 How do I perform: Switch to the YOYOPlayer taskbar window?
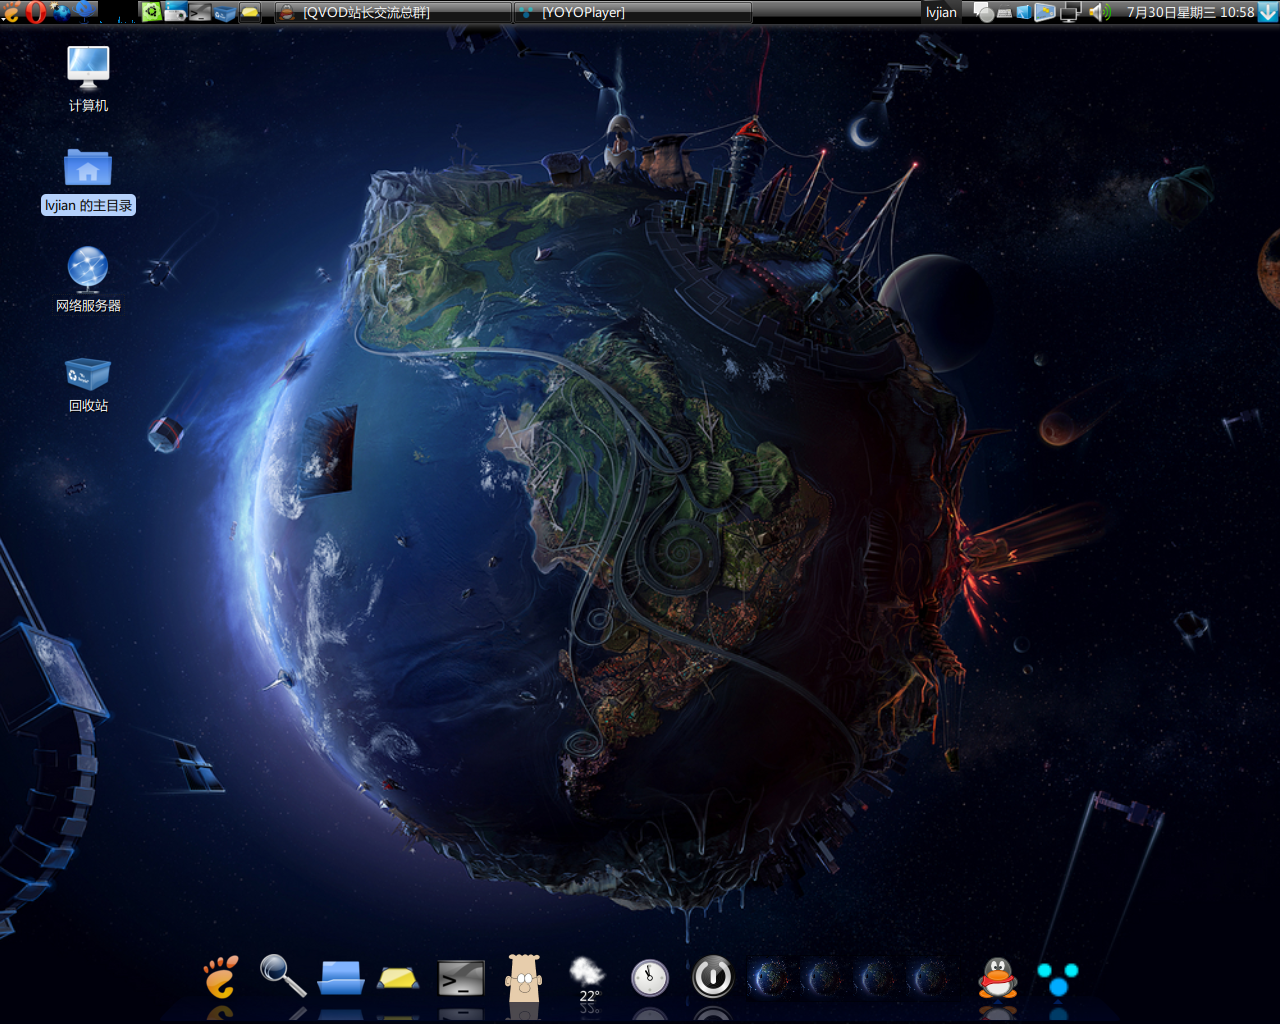[633, 12]
